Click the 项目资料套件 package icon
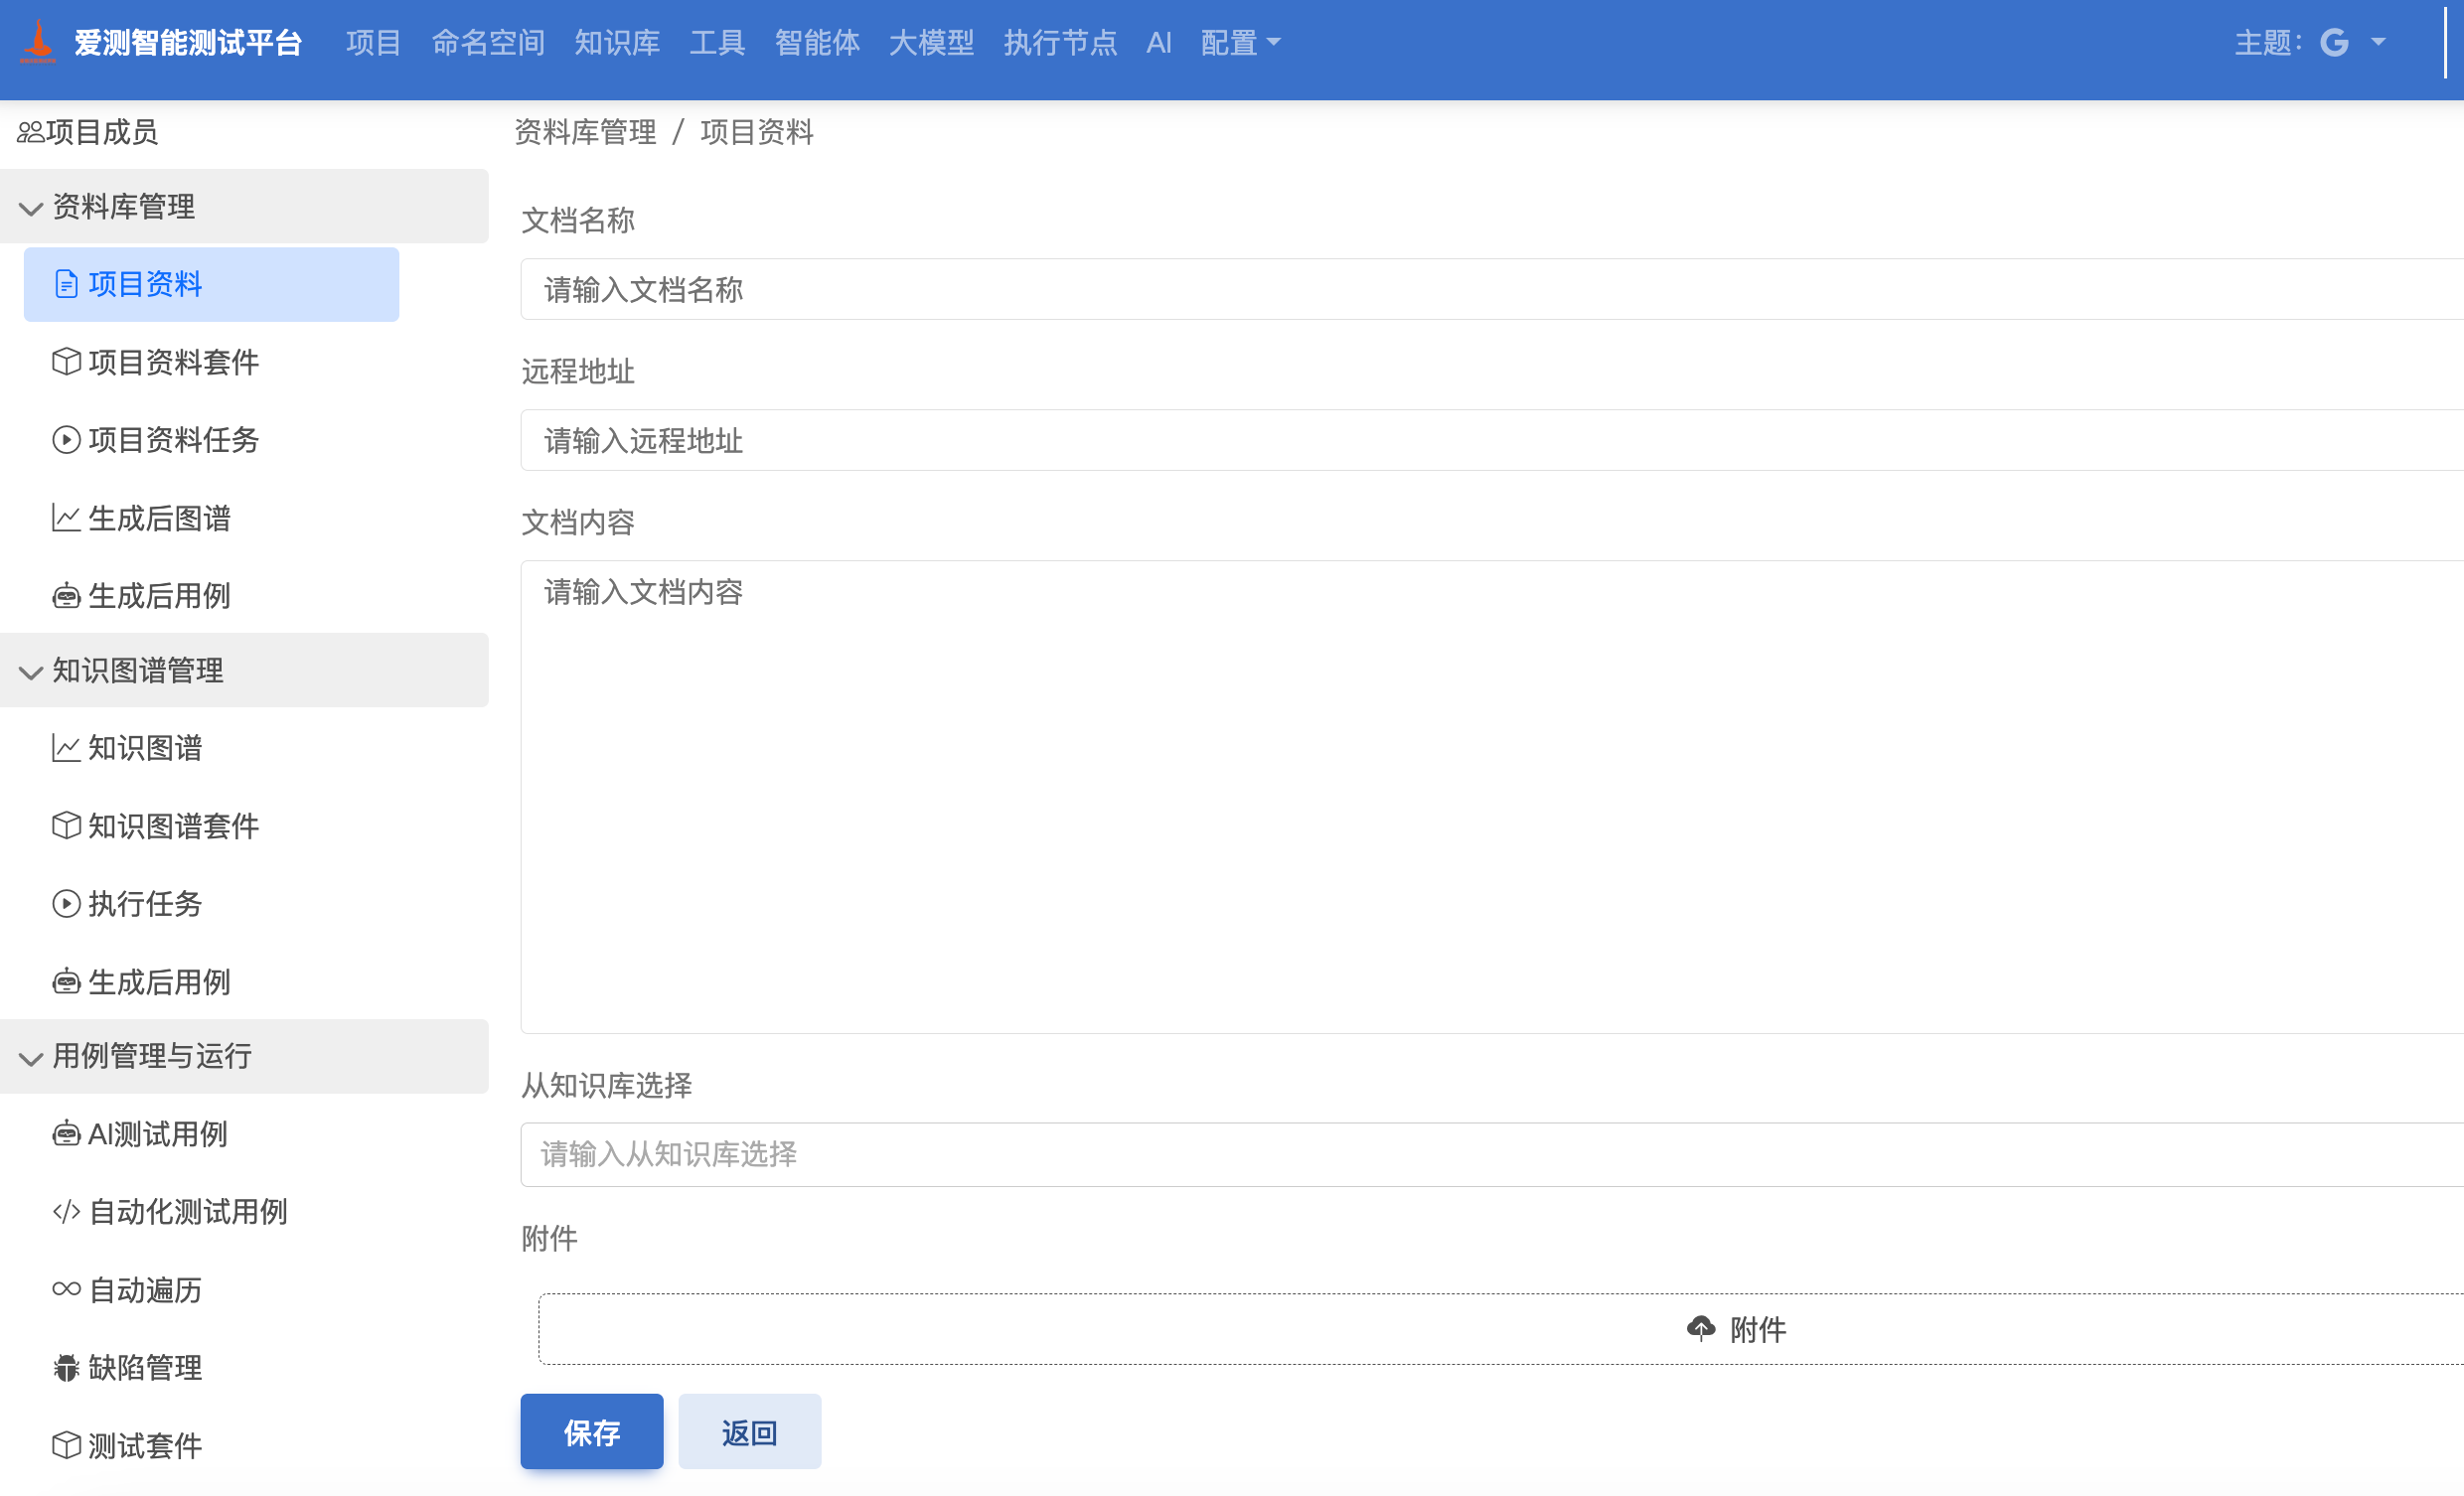2464x1496 pixels. coord(65,362)
